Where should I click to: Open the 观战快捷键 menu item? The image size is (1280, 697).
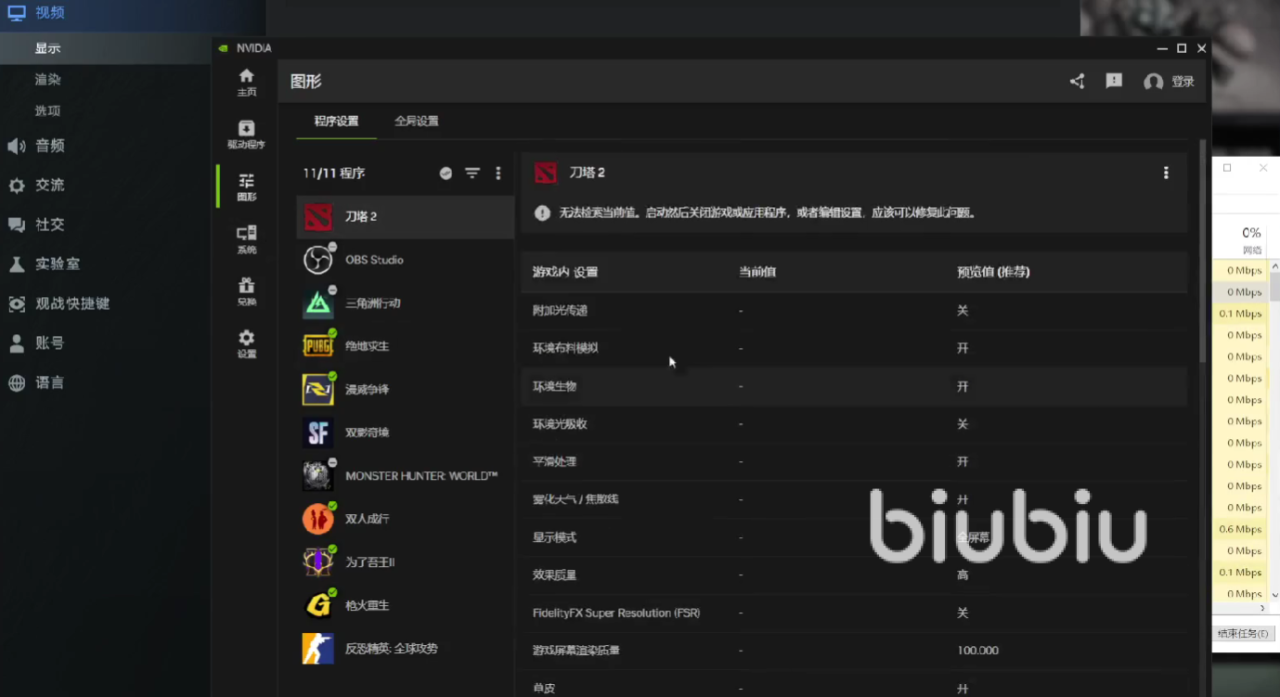pyautogui.click(x=72, y=304)
